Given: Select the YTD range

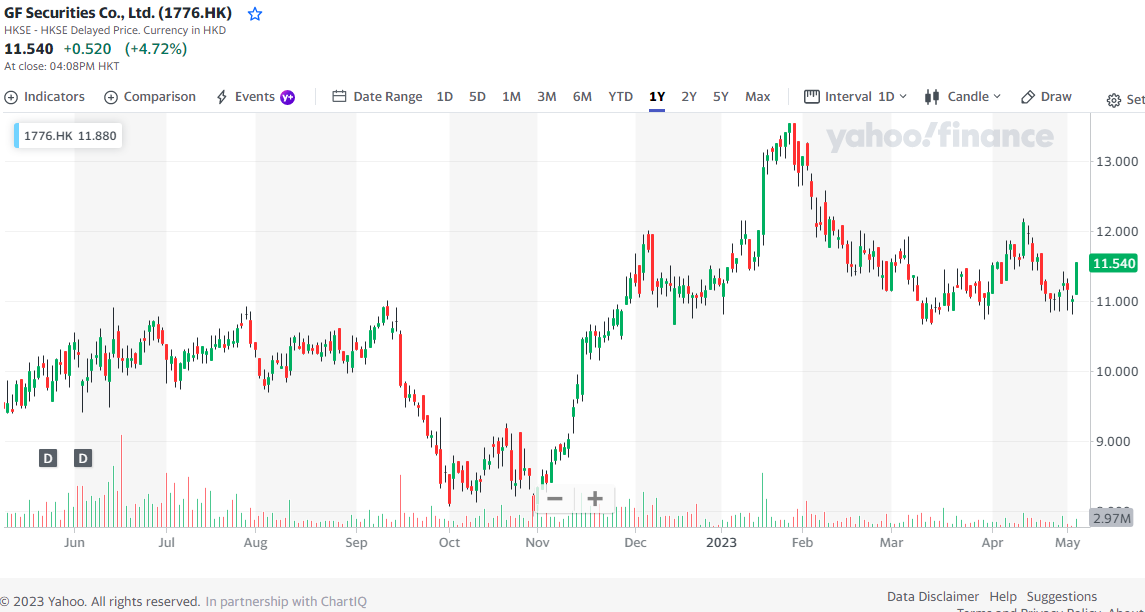Looking at the screenshot, I should coord(621,96).
